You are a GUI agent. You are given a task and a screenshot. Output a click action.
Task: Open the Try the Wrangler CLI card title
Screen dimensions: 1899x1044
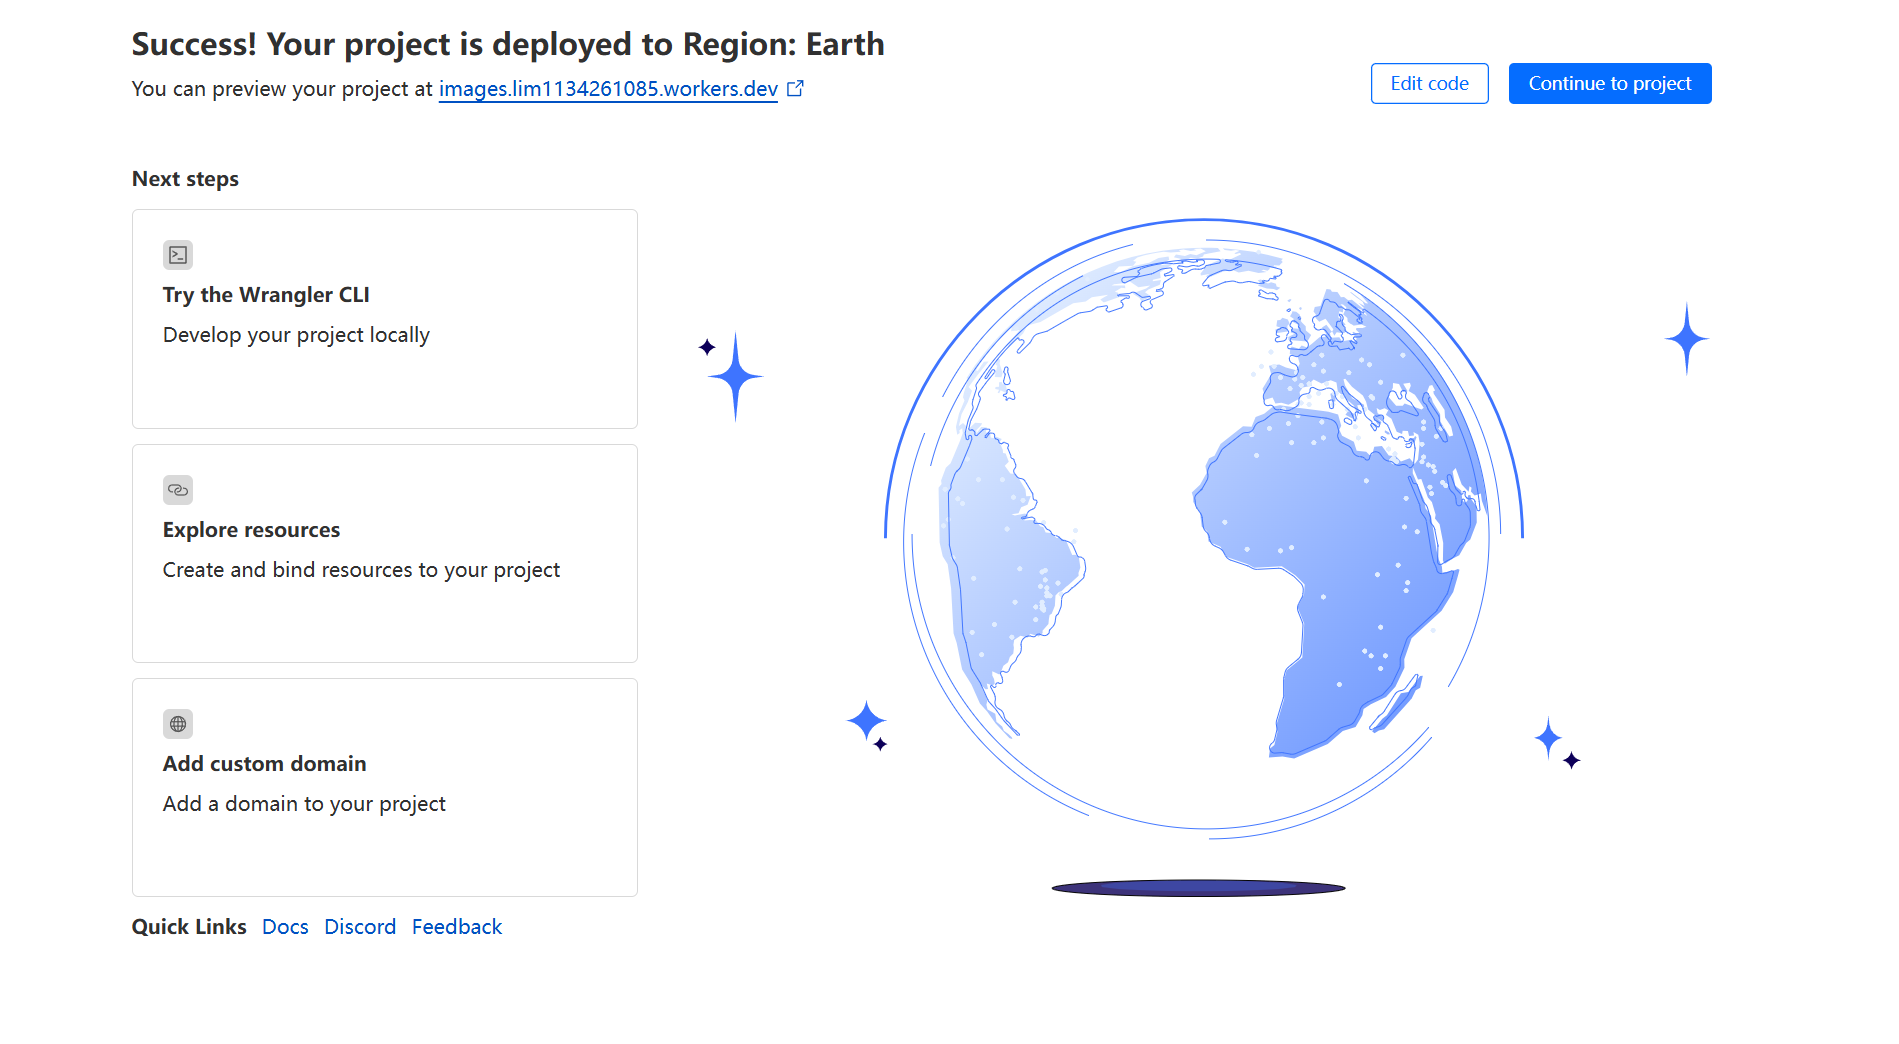click(x=266, y=295)
